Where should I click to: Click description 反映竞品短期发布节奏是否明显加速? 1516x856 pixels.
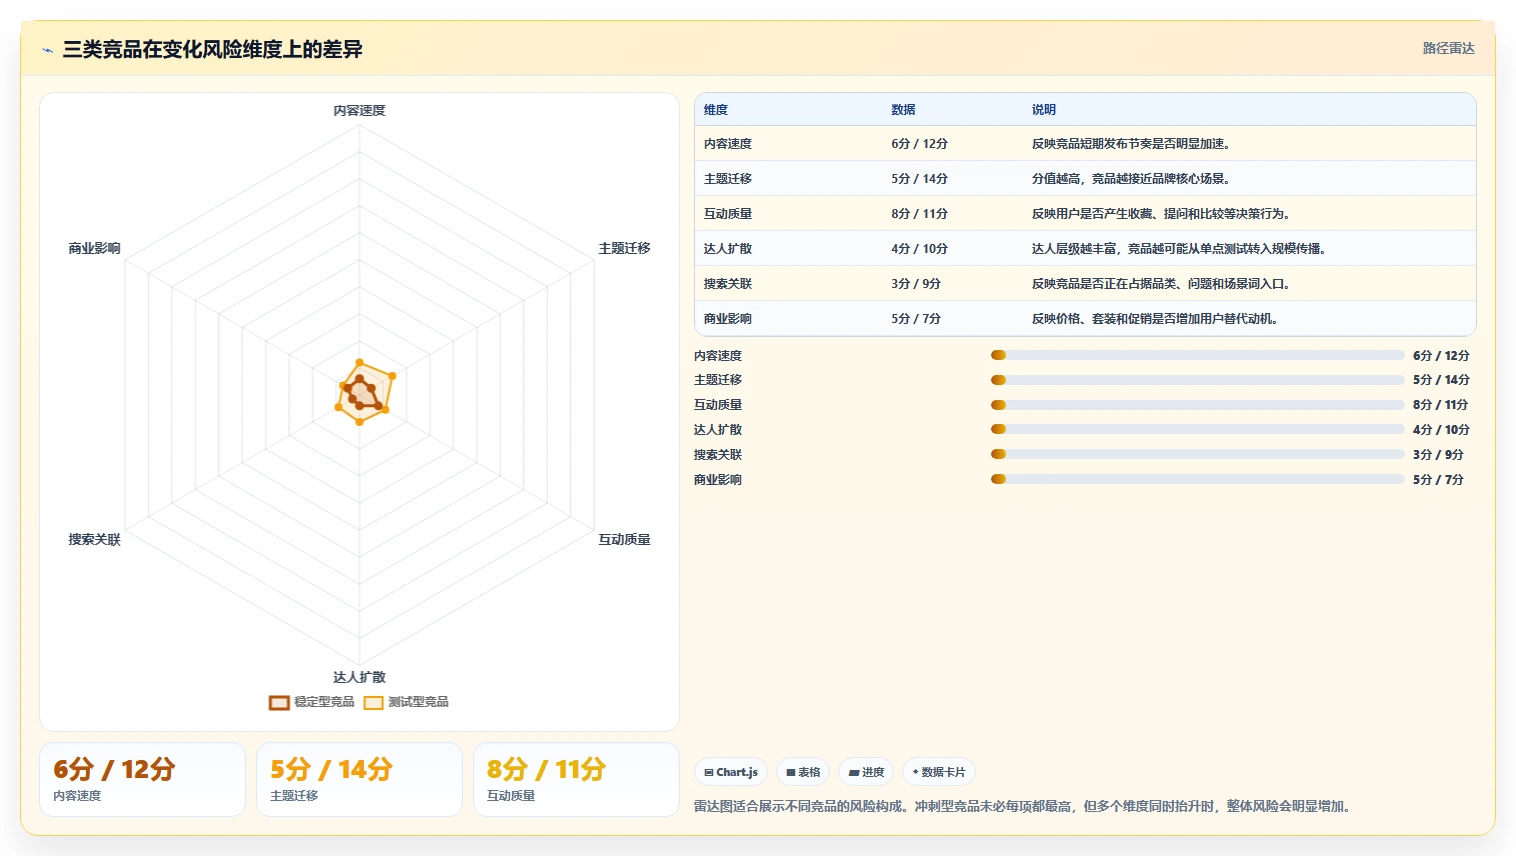[1130, 144]
